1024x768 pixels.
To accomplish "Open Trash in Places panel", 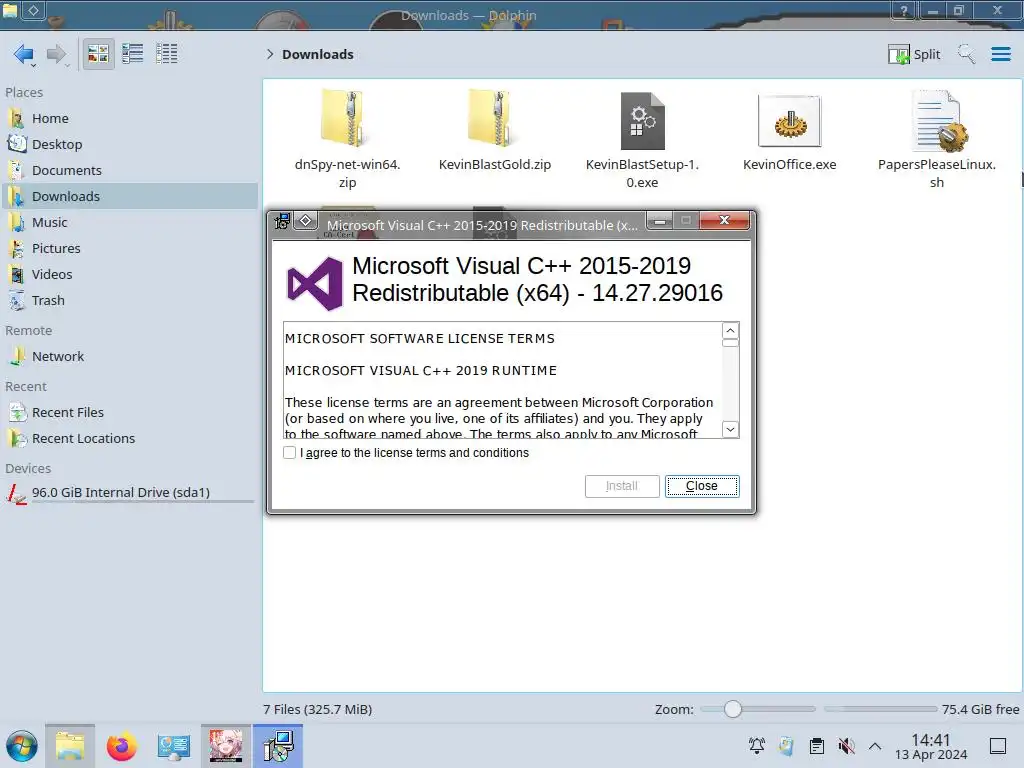I will (129, 301).
